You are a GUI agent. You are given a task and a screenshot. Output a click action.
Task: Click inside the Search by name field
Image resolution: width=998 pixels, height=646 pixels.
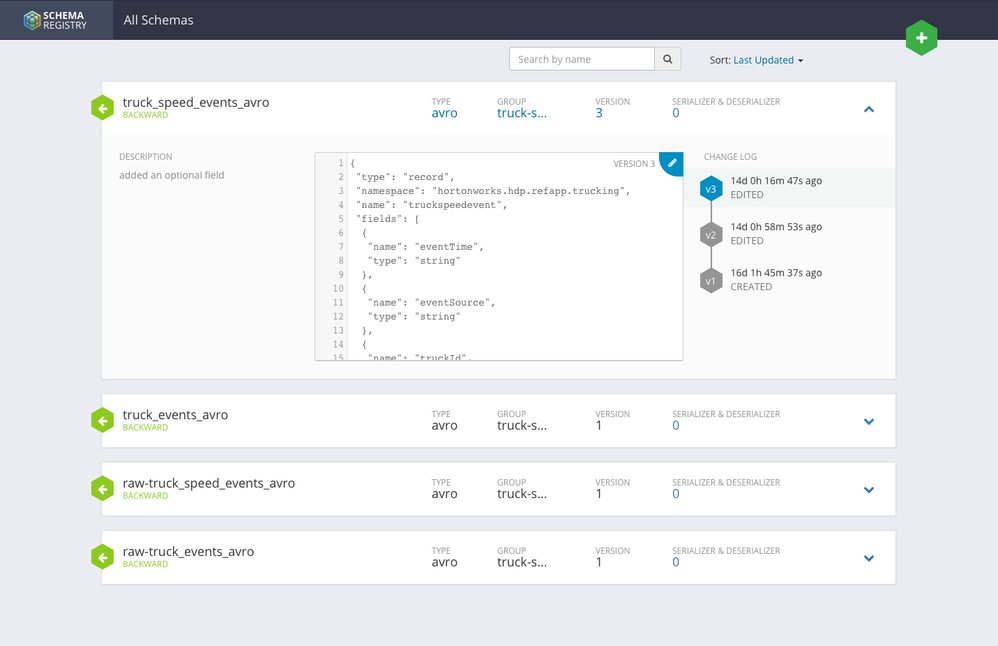[x=581, y=59]
